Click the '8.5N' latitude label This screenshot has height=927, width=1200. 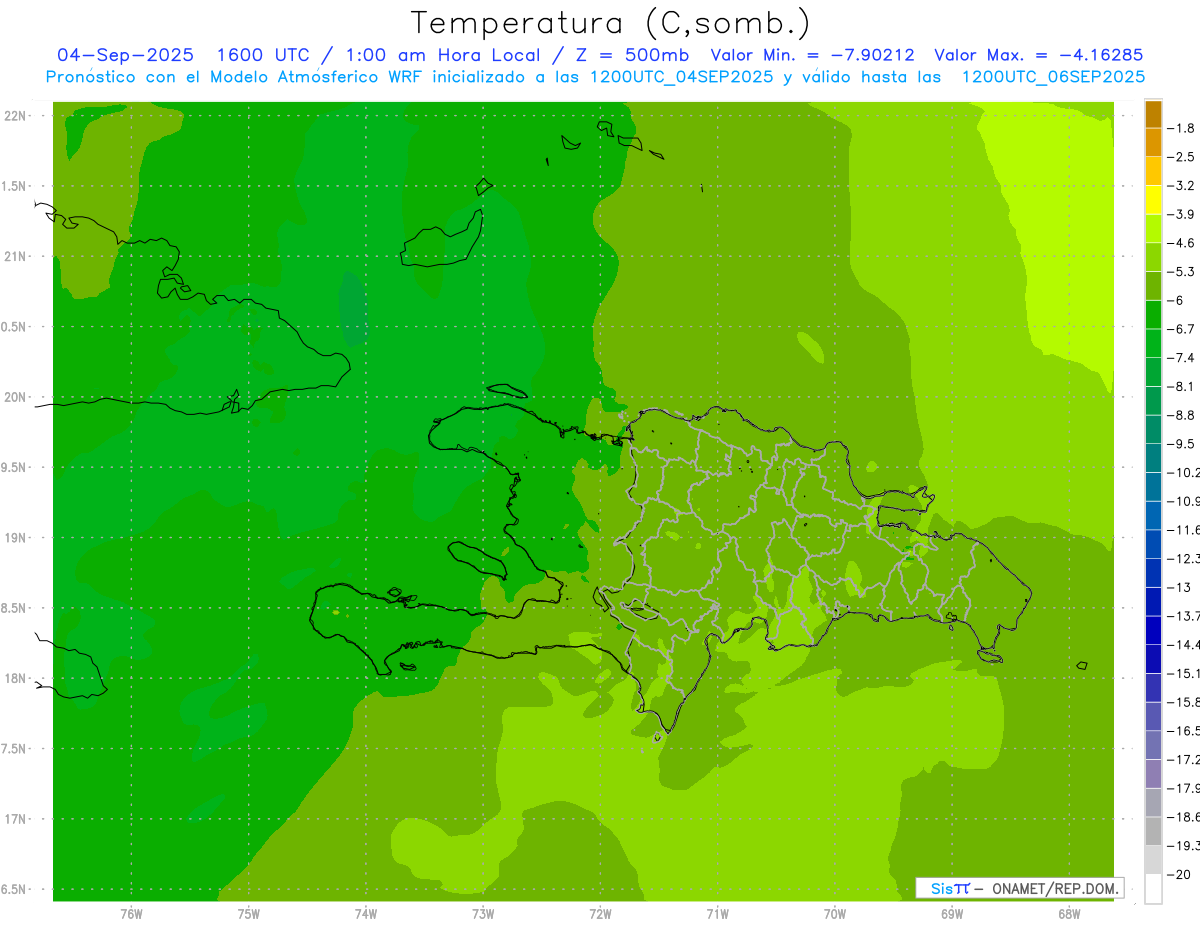point(14,608)
